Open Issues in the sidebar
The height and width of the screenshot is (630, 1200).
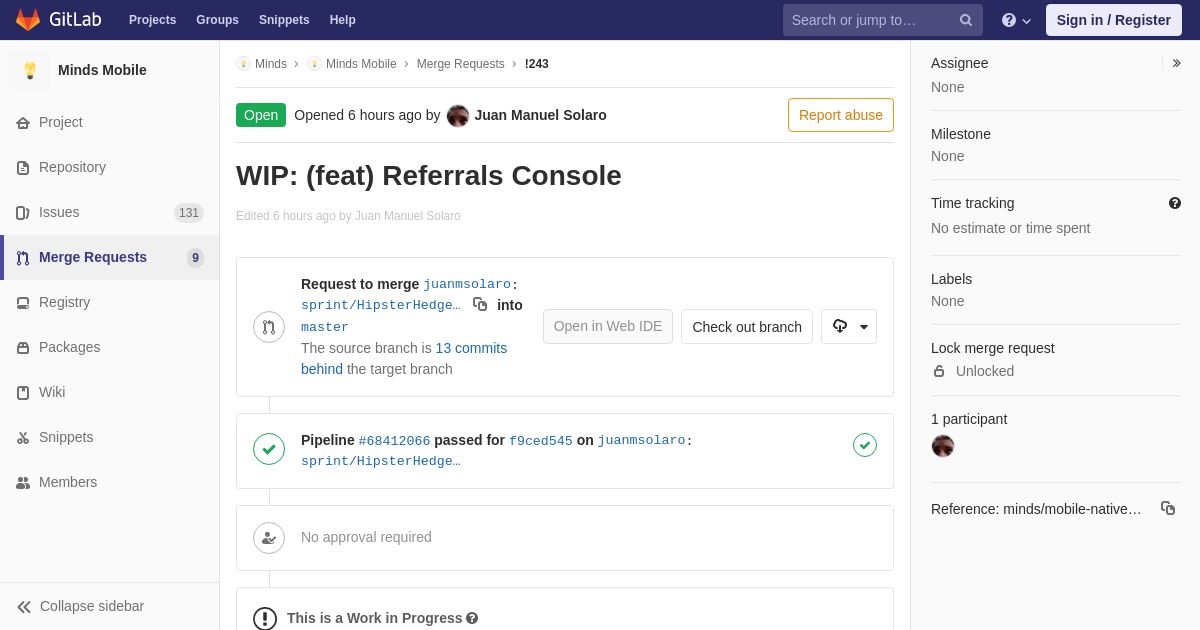(59, 212)
